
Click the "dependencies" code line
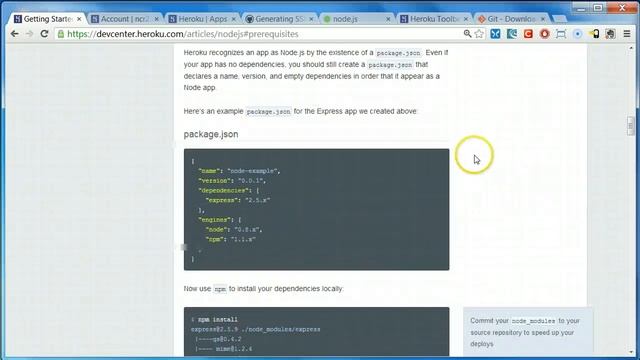pos(229,191)
